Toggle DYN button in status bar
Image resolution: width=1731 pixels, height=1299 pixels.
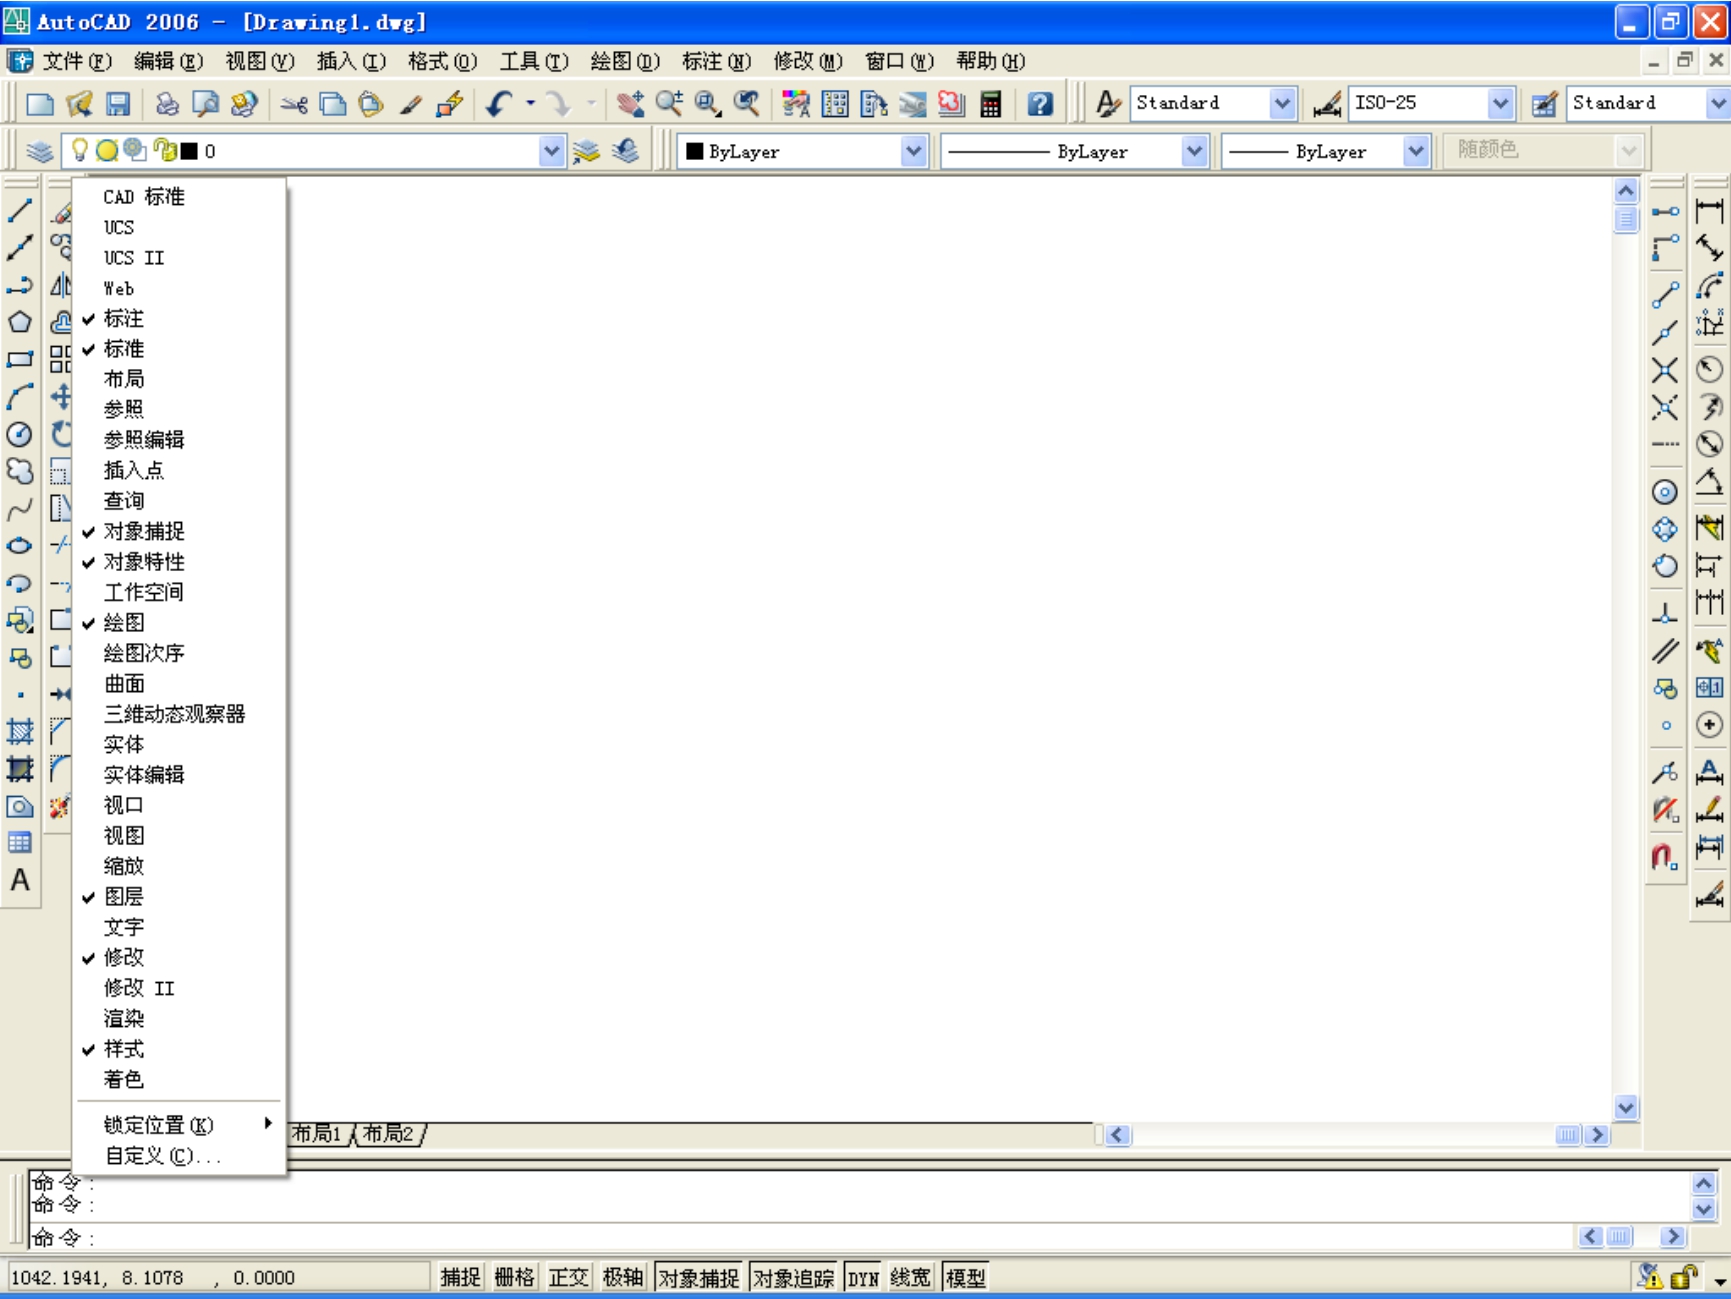[863, 1277]
